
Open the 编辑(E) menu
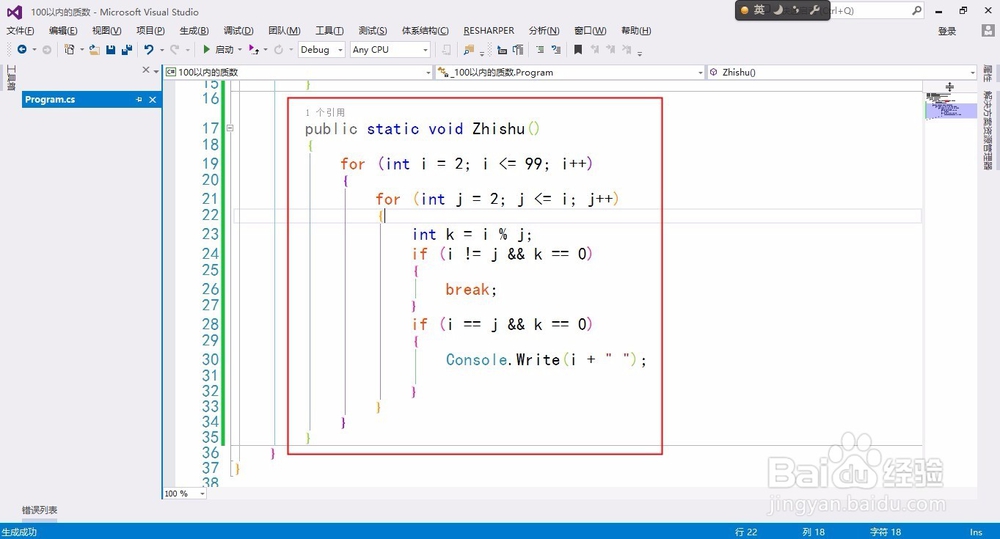[63, 31]
